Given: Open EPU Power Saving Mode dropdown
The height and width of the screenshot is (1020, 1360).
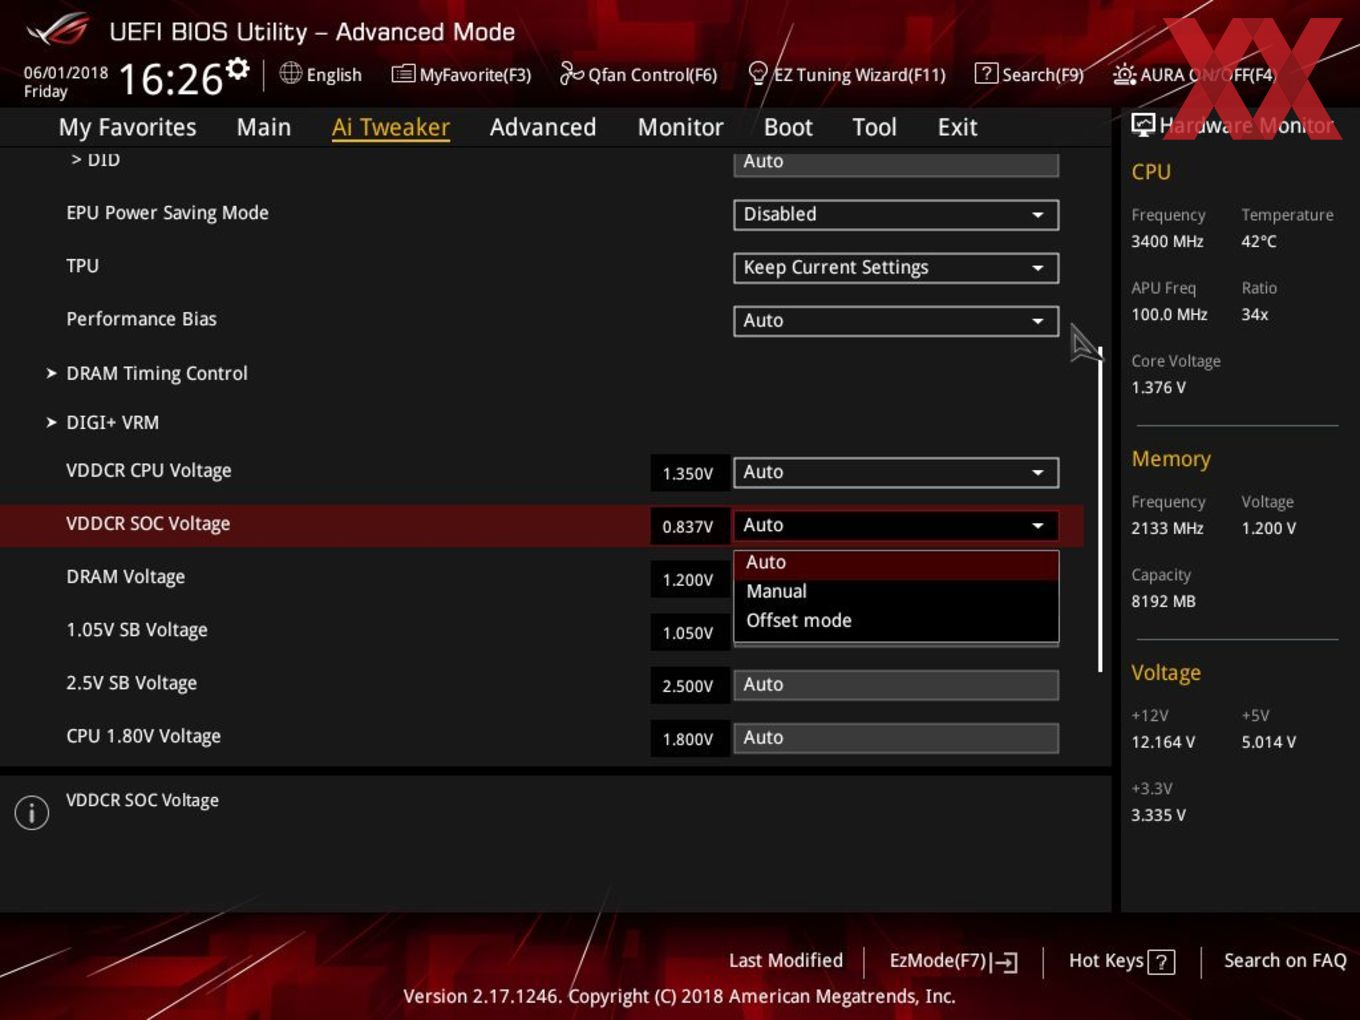Looking at the screenshot, I should [896, 214].
